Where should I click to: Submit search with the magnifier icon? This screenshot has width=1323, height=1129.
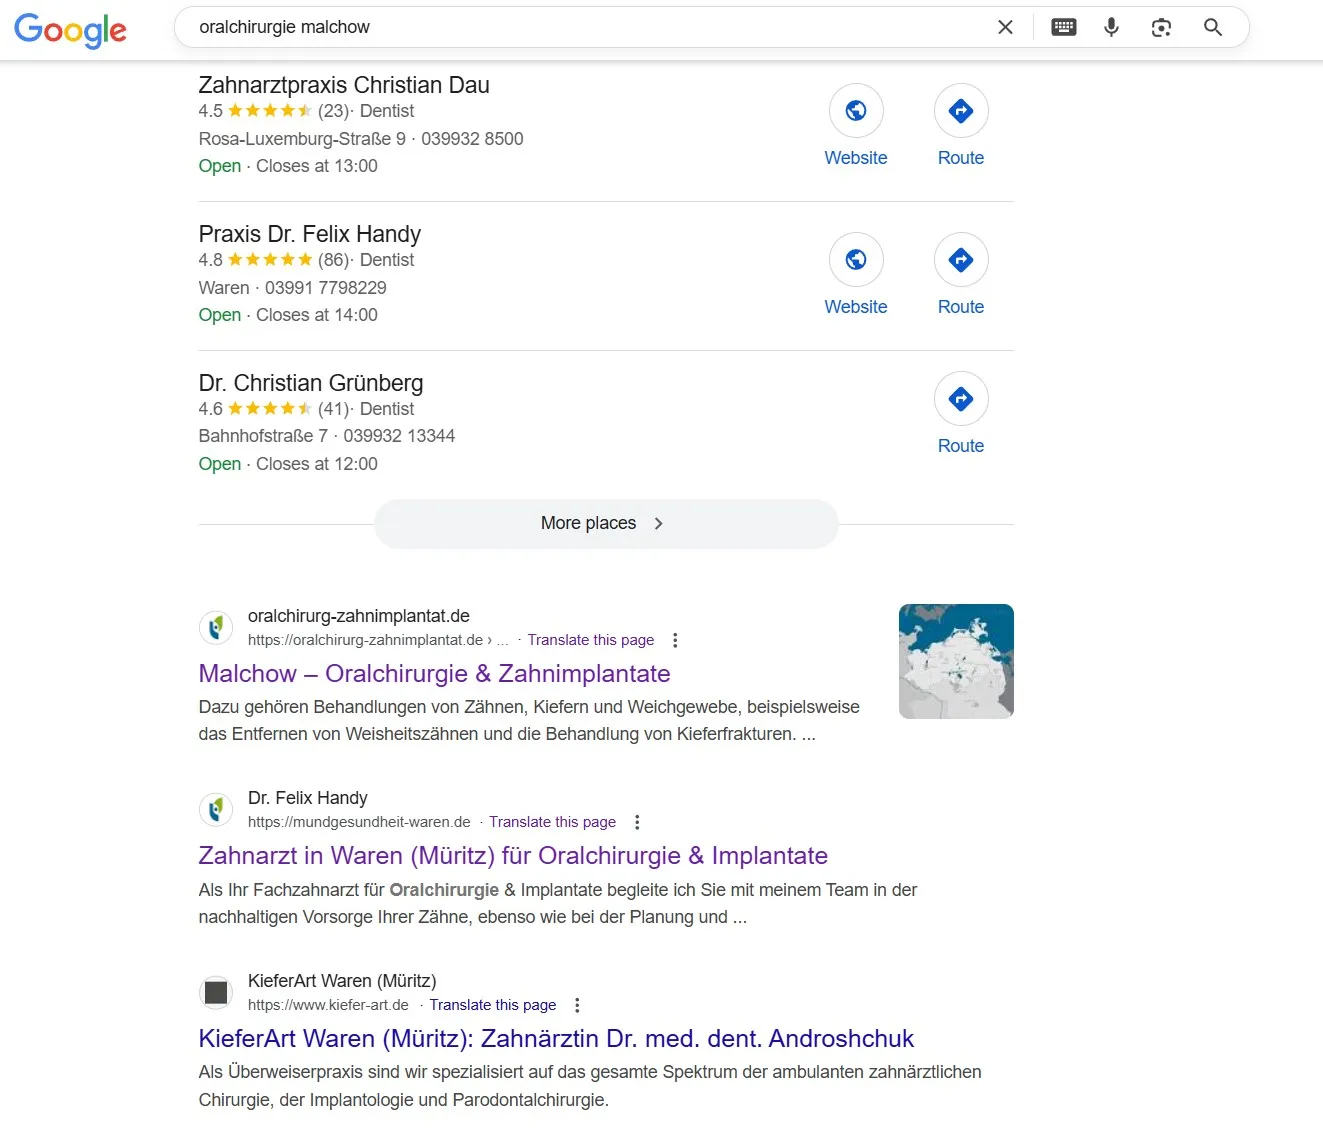pyautogui.click(x=1213, y=27)
